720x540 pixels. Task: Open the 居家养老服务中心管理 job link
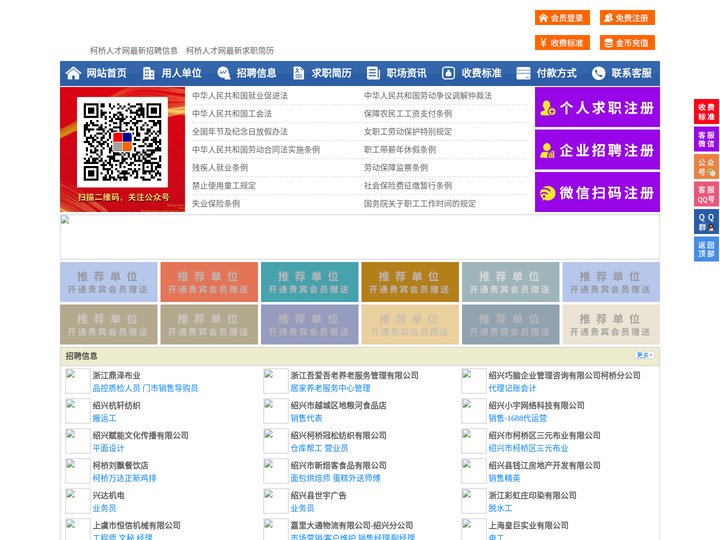330,388
